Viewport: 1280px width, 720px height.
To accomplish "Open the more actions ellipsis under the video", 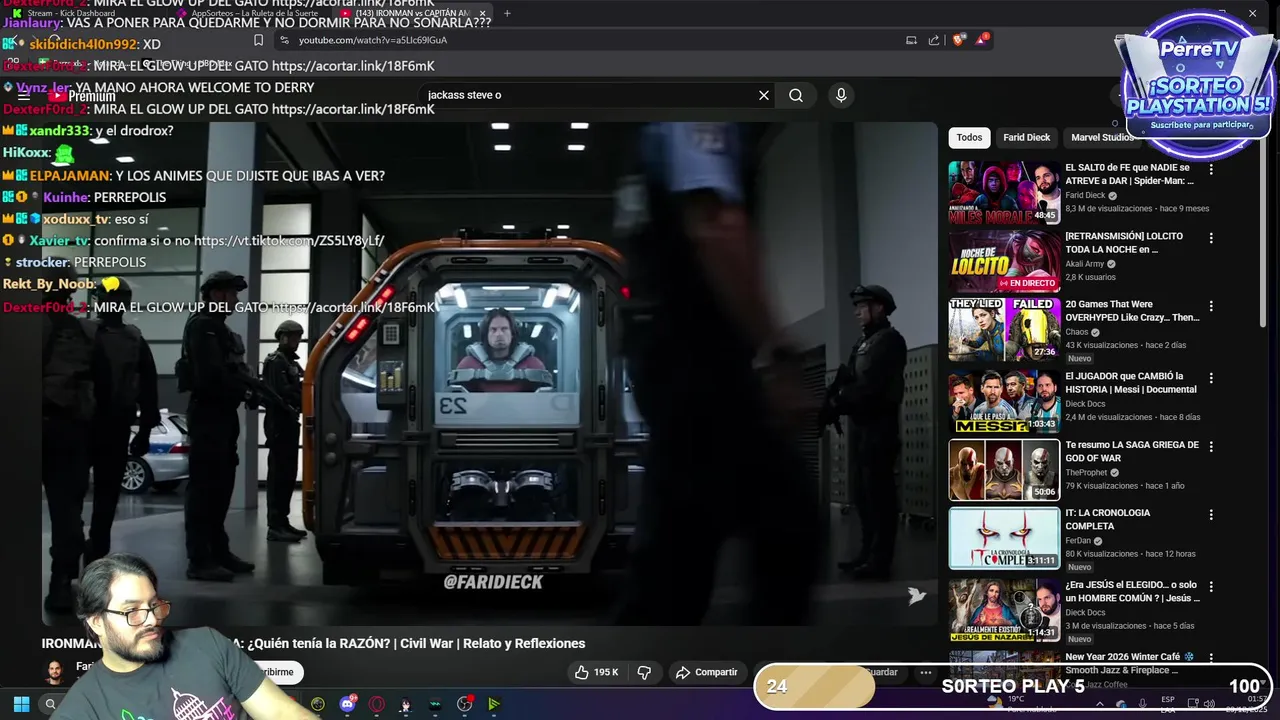I will (926, 672).
